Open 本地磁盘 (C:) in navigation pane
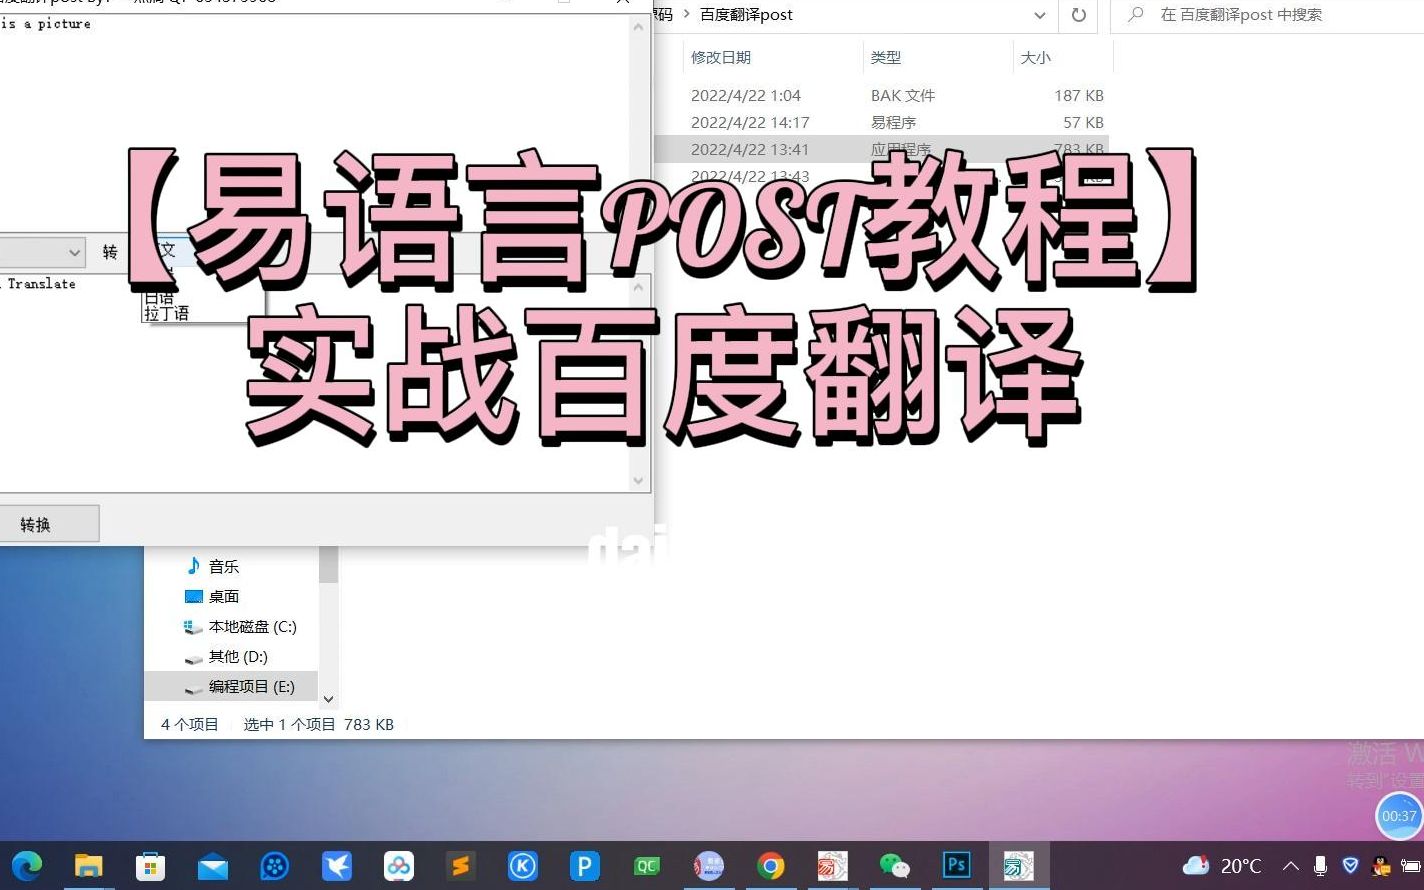Image resolution: width=1424 pixels, height=890 pixels. tap(241, 626)
